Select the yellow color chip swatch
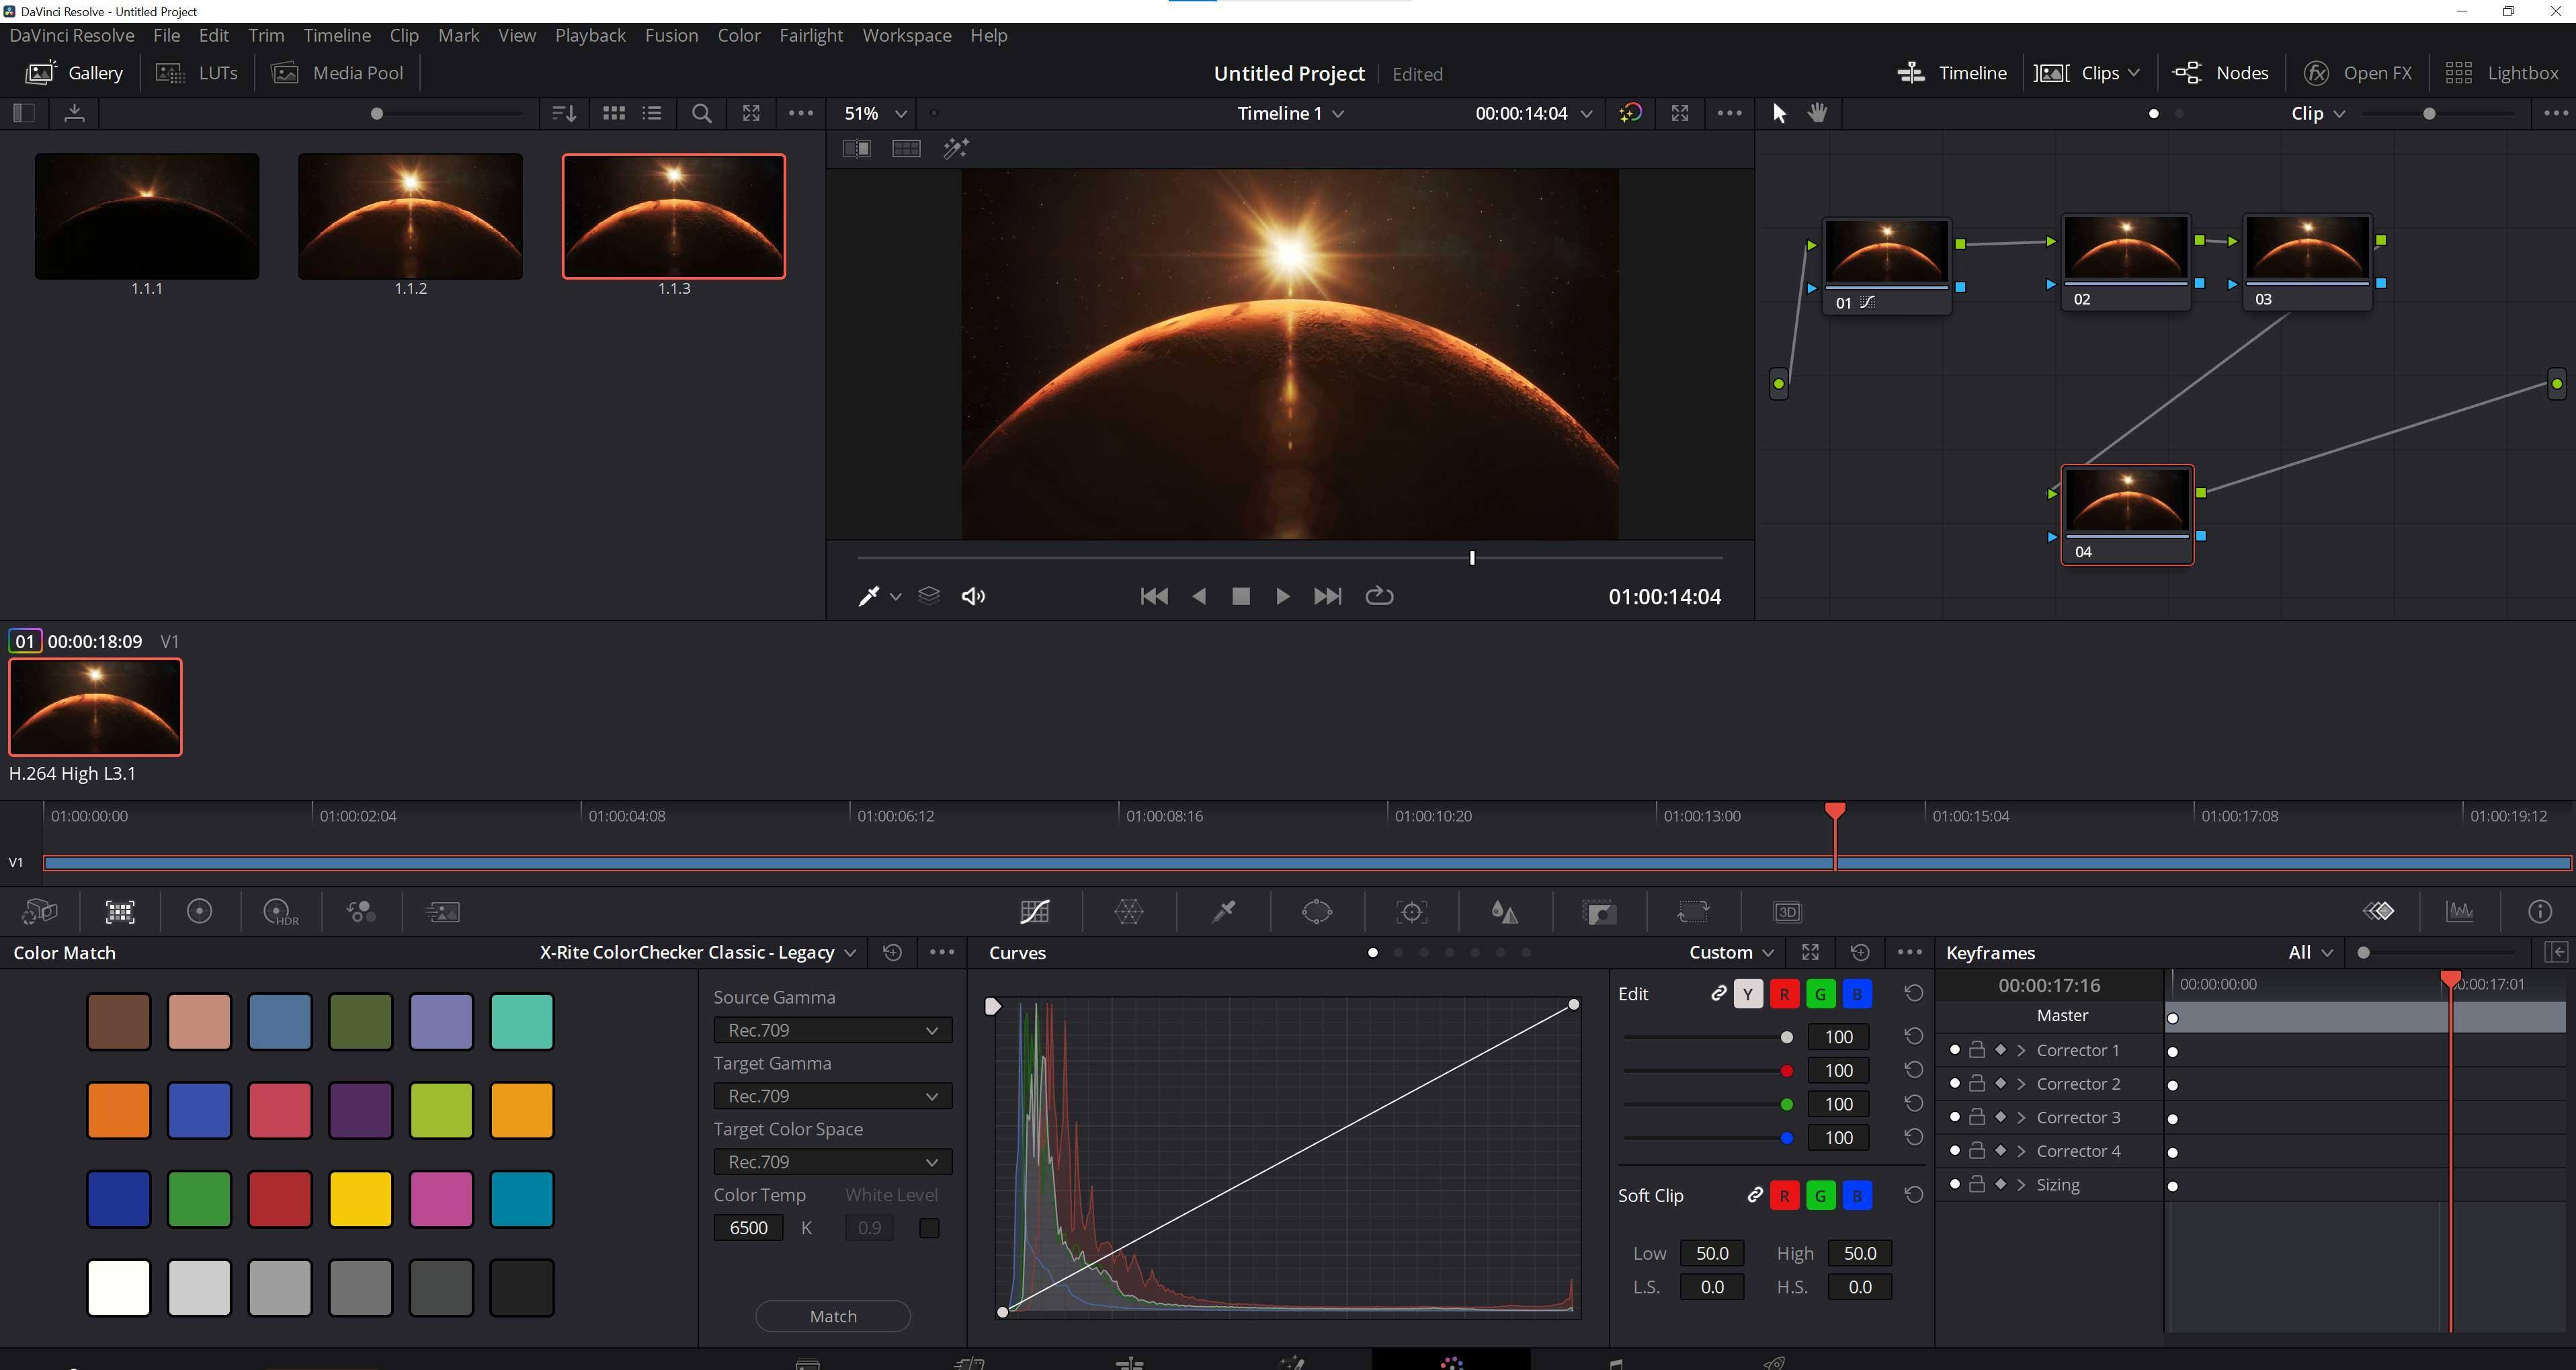 (x=360, y=1198)
